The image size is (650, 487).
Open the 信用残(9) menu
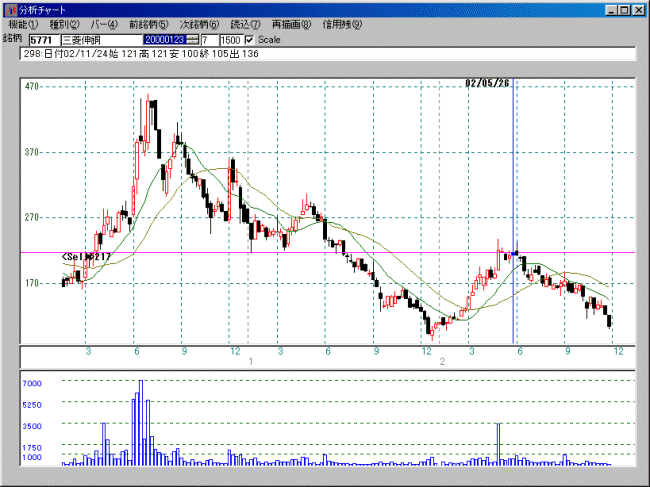[342, 24]
